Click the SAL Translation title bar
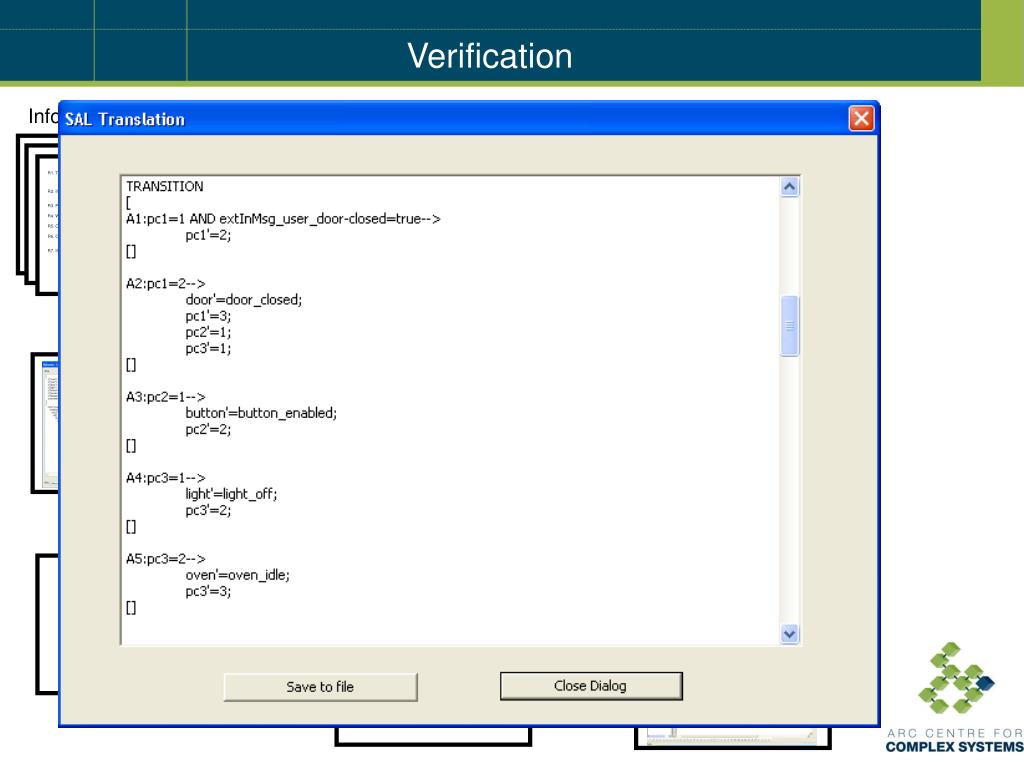The width and height of the screenshot is (1024, 768). coord(469,119)
